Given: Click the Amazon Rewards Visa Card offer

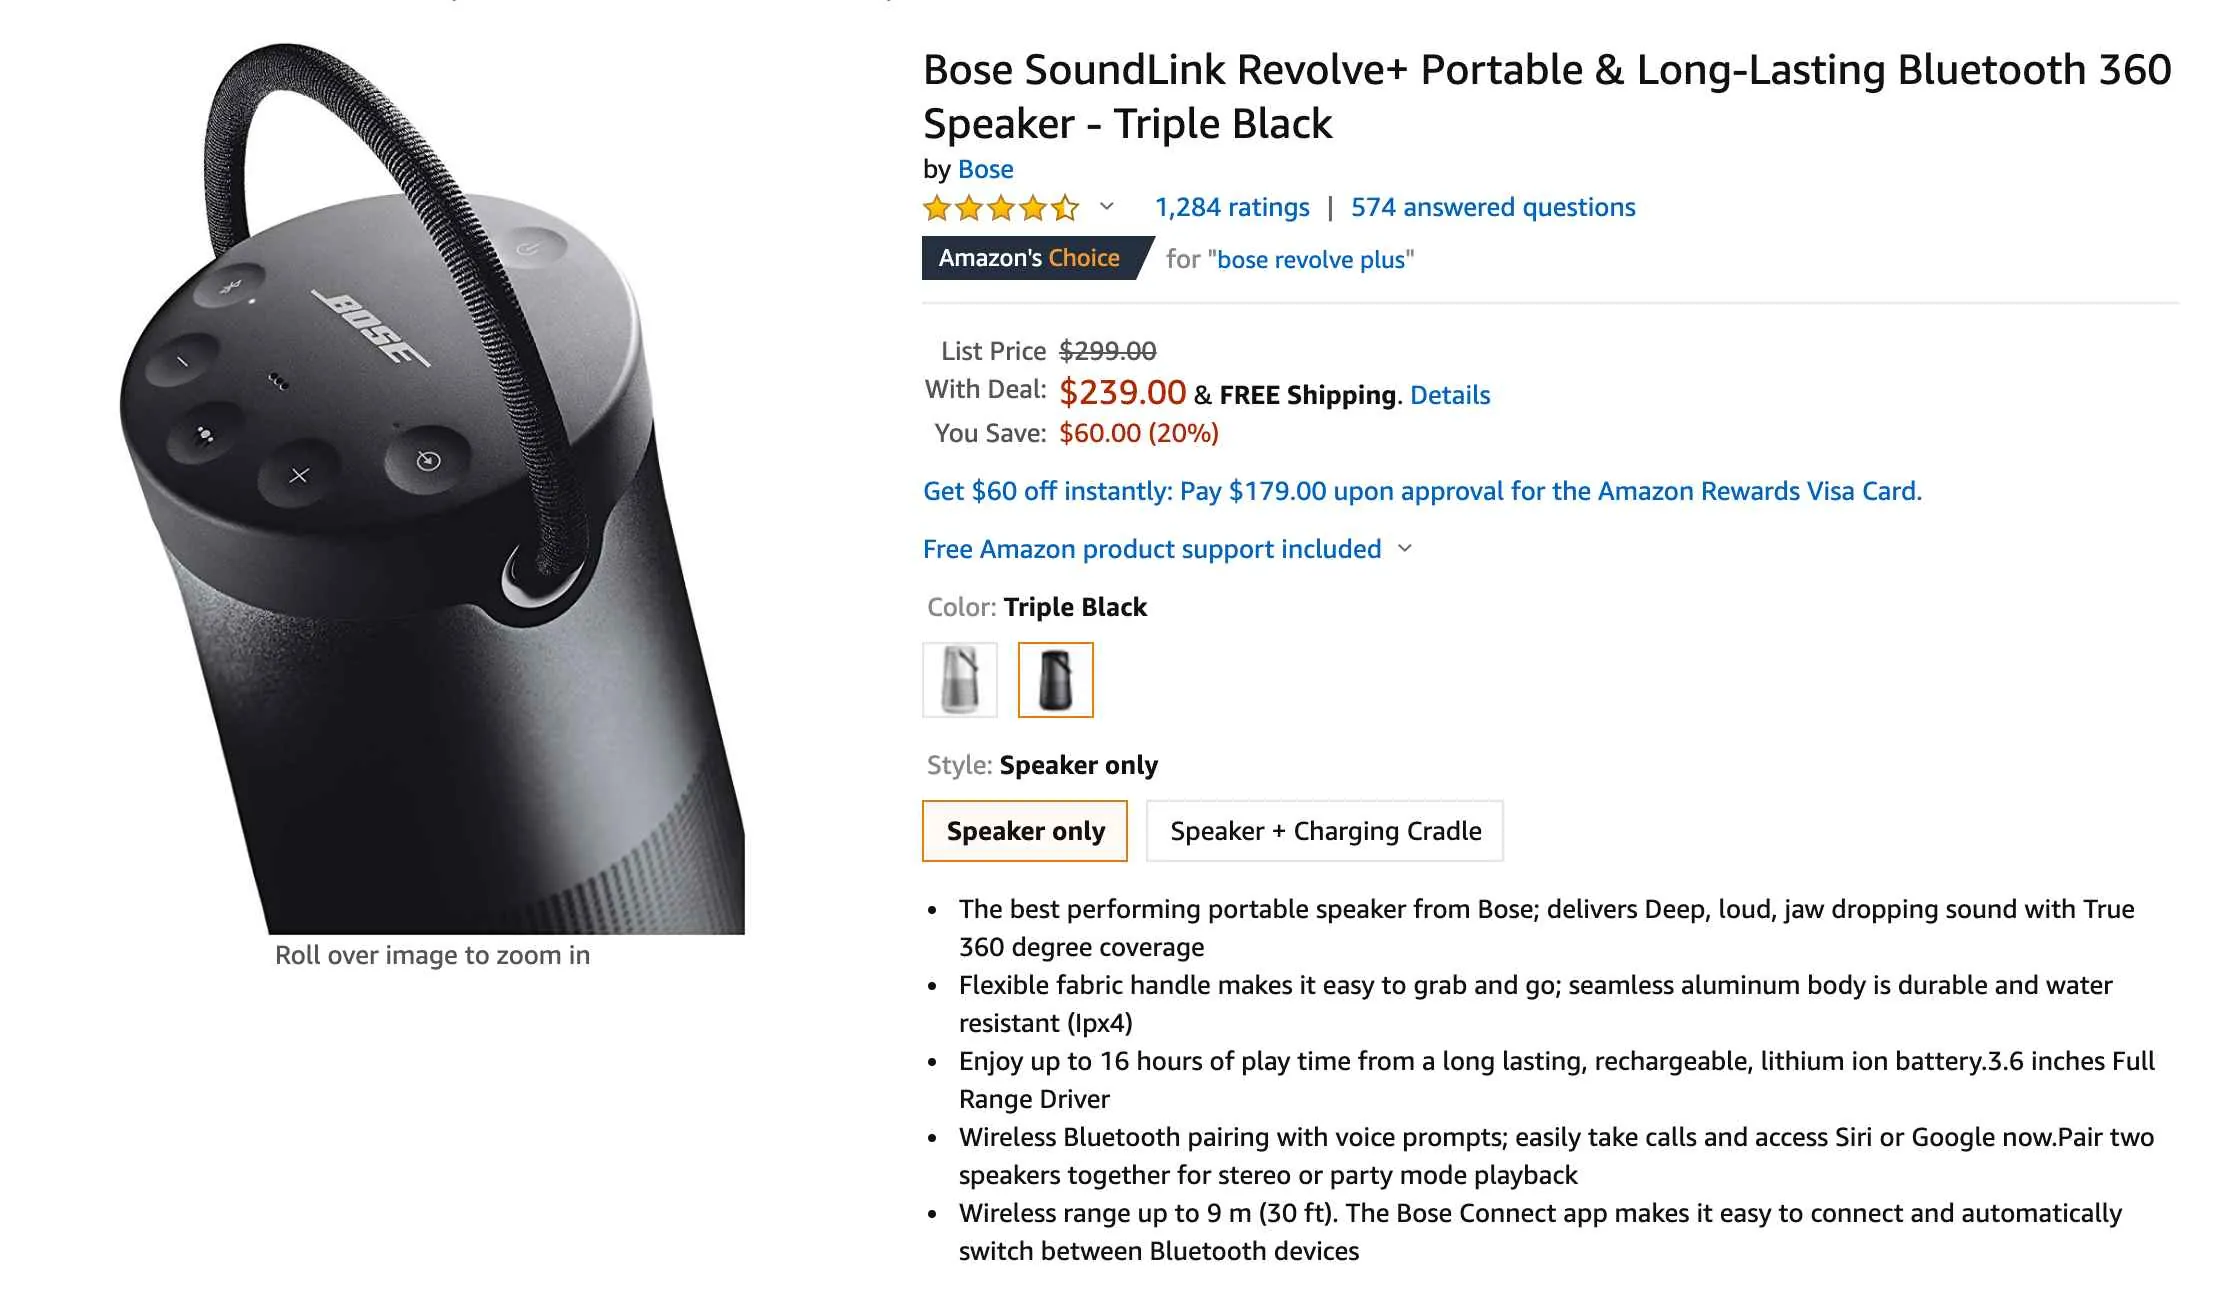Looking at the screenshot, I should (x=1420, y=491).
